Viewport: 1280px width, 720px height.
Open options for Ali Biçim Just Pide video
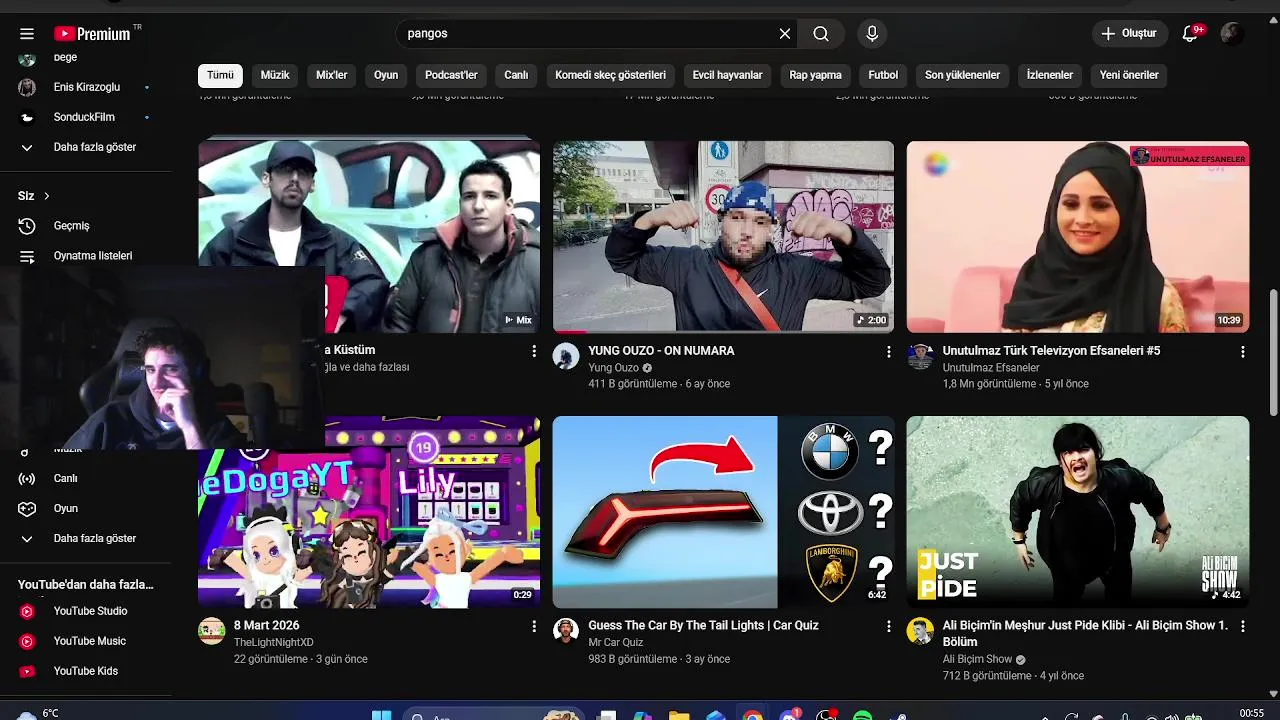(1243, 626)
